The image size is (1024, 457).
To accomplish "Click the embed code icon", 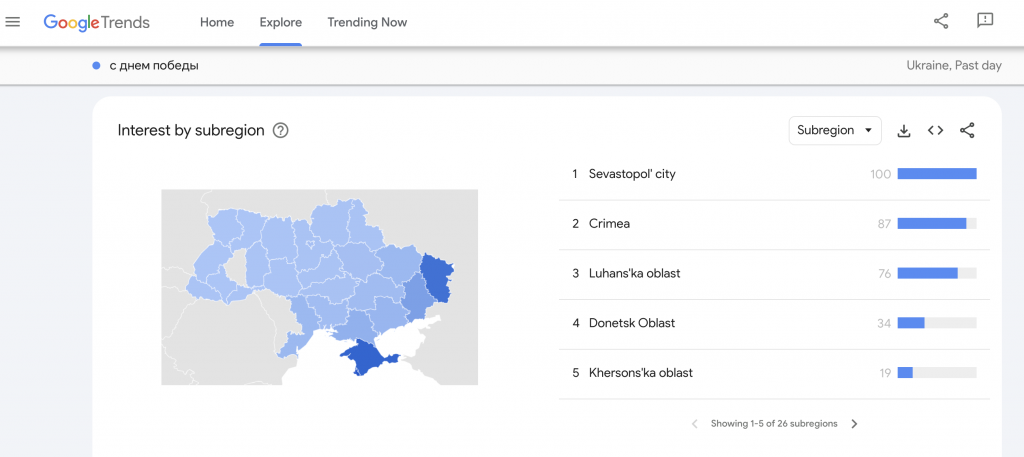I will (x=935, y=130).
